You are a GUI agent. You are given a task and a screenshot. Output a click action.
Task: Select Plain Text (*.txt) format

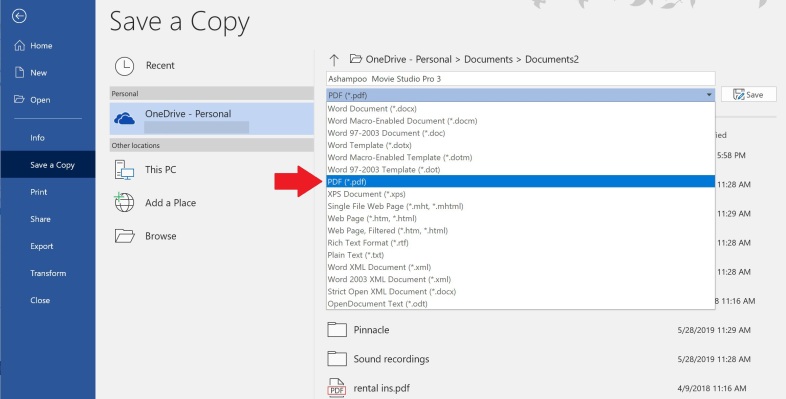520,255
